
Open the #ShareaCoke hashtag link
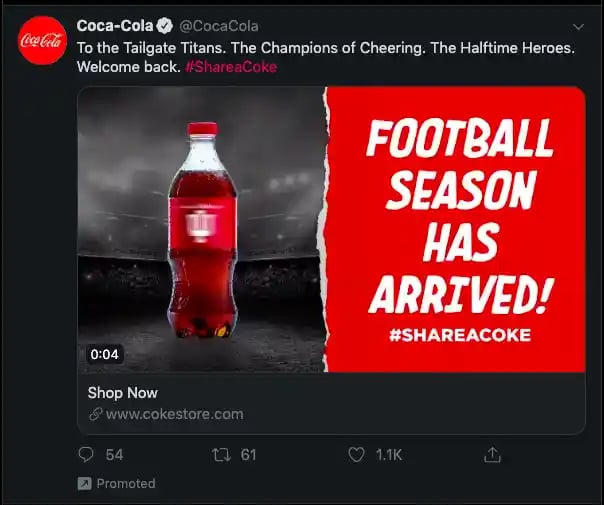pos(231,67)
